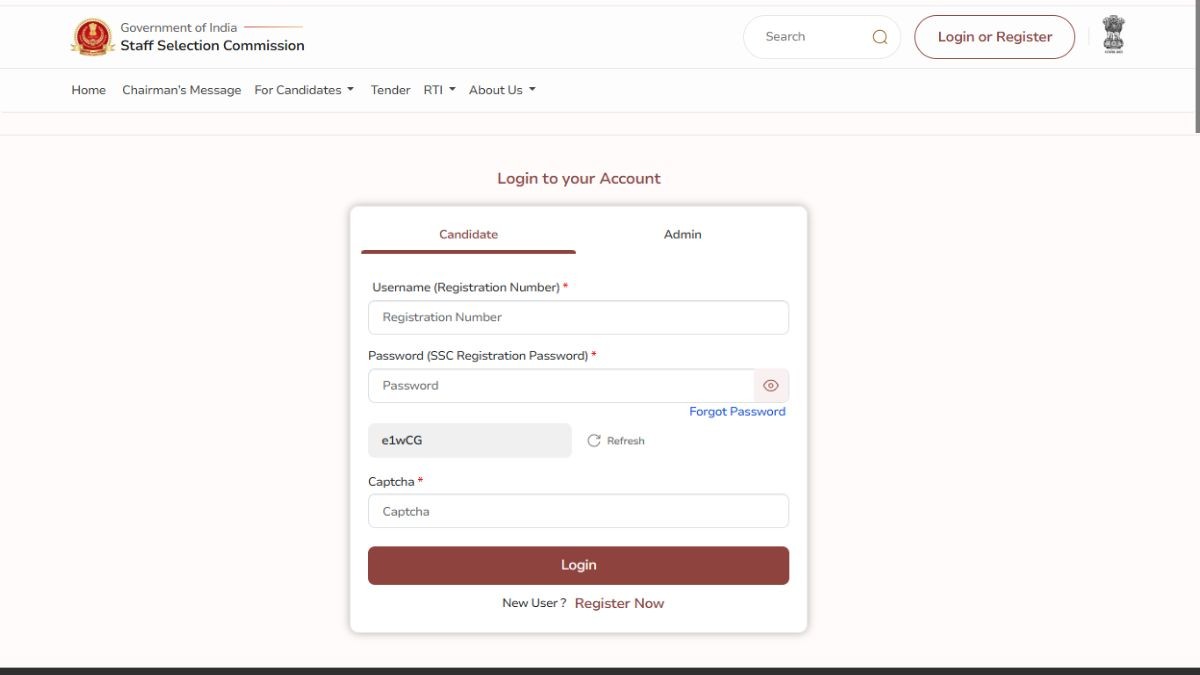Screen dimensions: 1200x675
Task: Click the Register Now link
Action: pyautogui.click(x=619, y=603)
